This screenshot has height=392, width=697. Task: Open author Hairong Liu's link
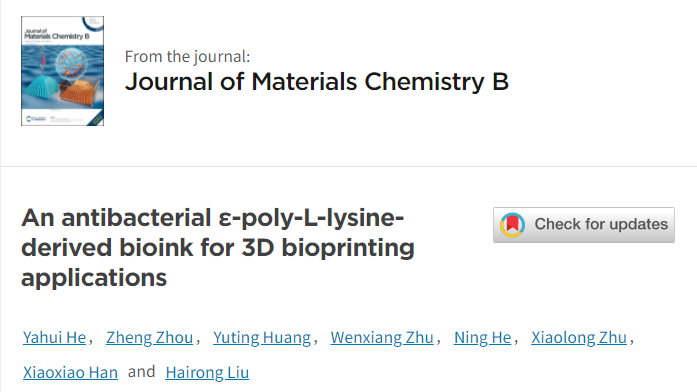[x=207, y=372]
